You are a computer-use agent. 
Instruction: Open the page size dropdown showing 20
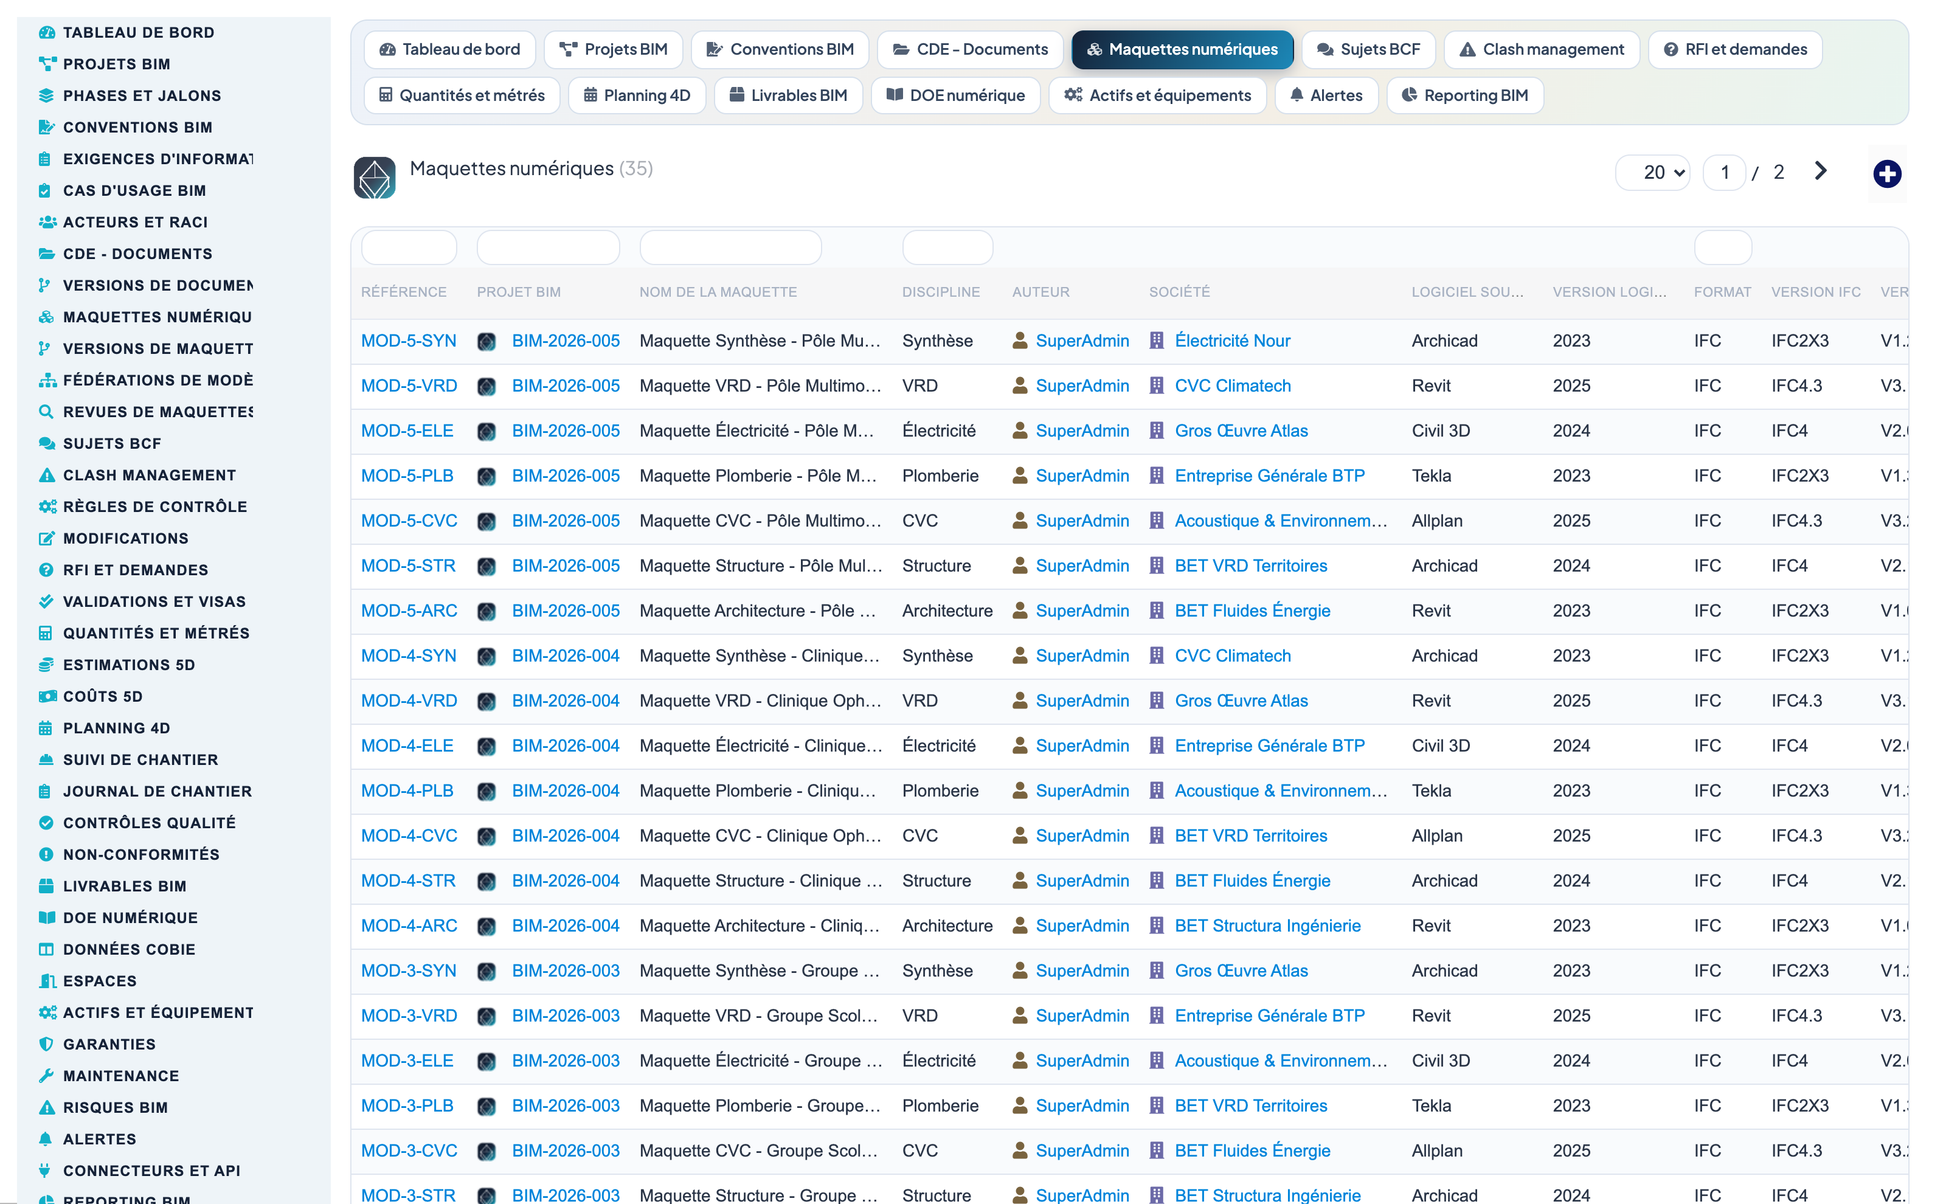pyautogui.click(x=1654, y=173)
